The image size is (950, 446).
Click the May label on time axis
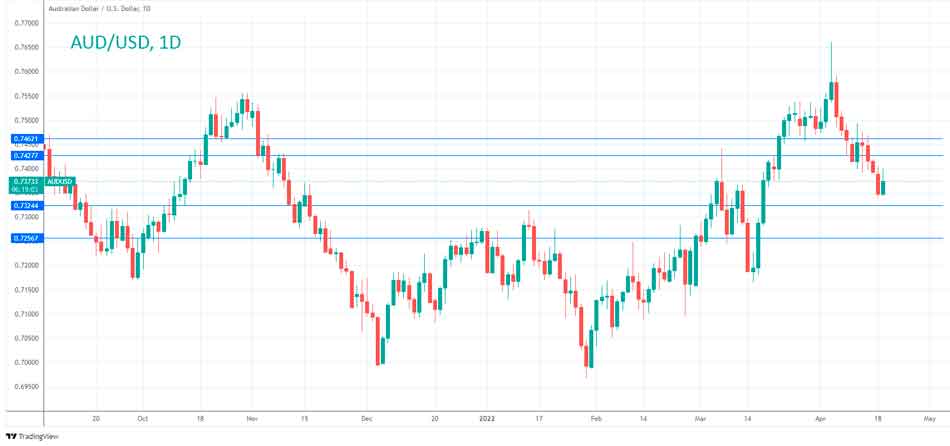pyautogui.click(x=929, y=421)
